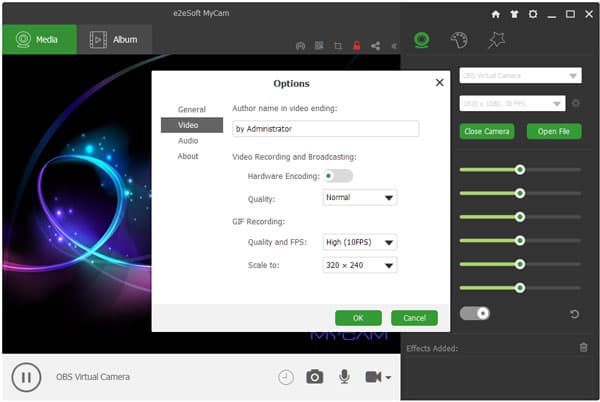Expand the Quality dropdown set to Normal
Screen dimensions: 600x402
pyautogui.click(x=360, y=198)
